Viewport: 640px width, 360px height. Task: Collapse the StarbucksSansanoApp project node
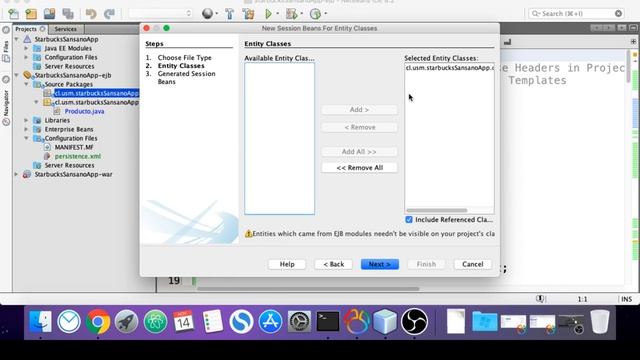click(17, 39)
